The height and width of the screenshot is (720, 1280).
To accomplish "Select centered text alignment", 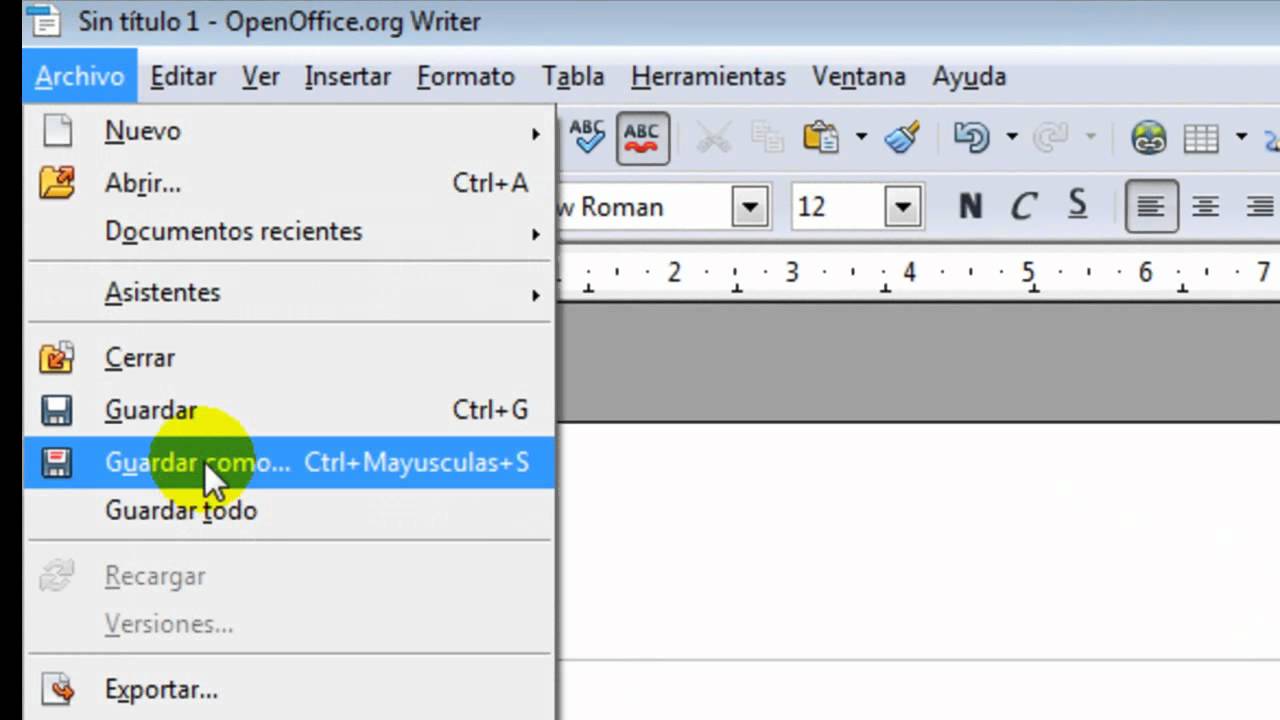I will tap(1205, 207).
